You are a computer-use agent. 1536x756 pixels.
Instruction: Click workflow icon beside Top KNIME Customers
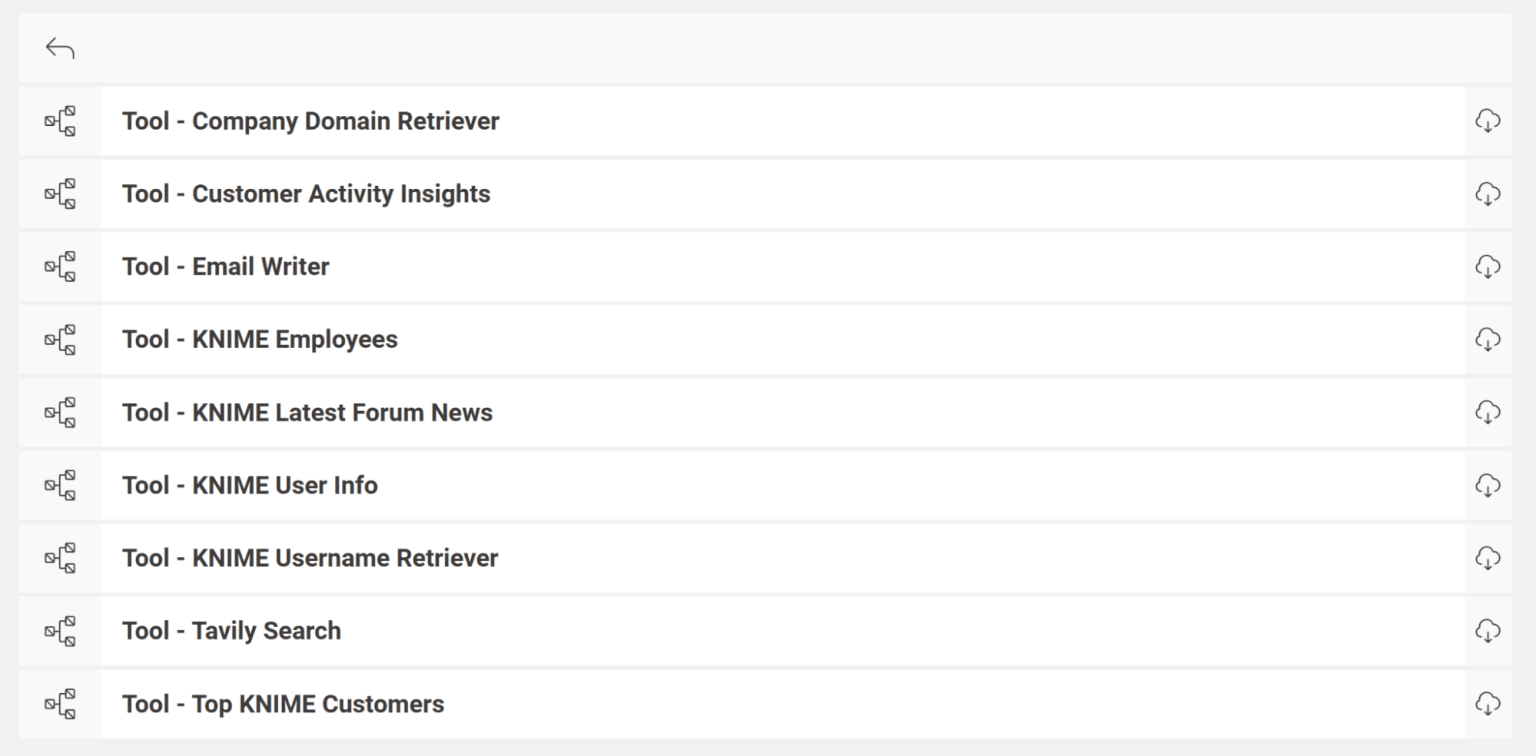tap(60, 704)
